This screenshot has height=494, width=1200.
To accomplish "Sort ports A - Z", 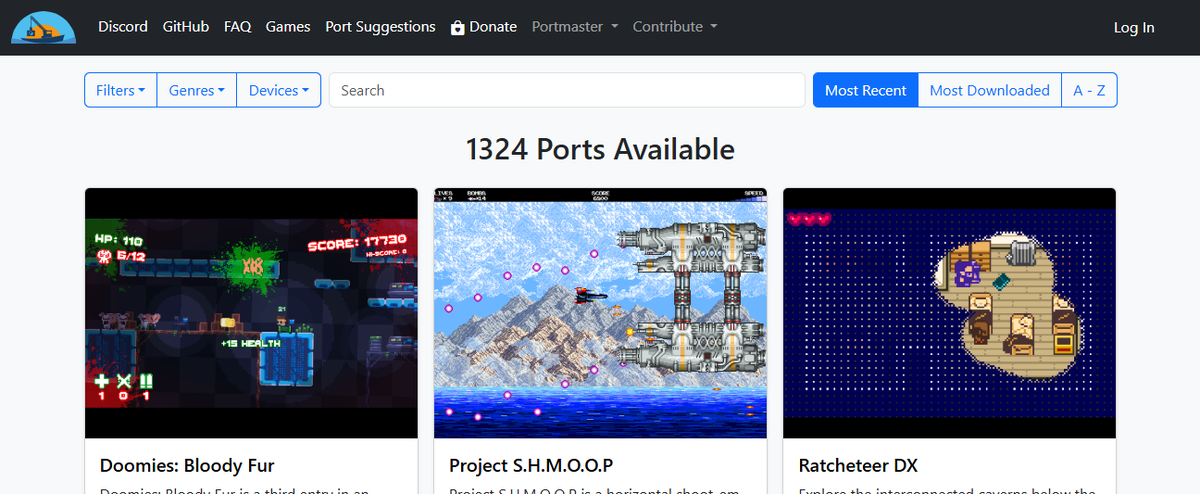I will tap(1089, 90).
